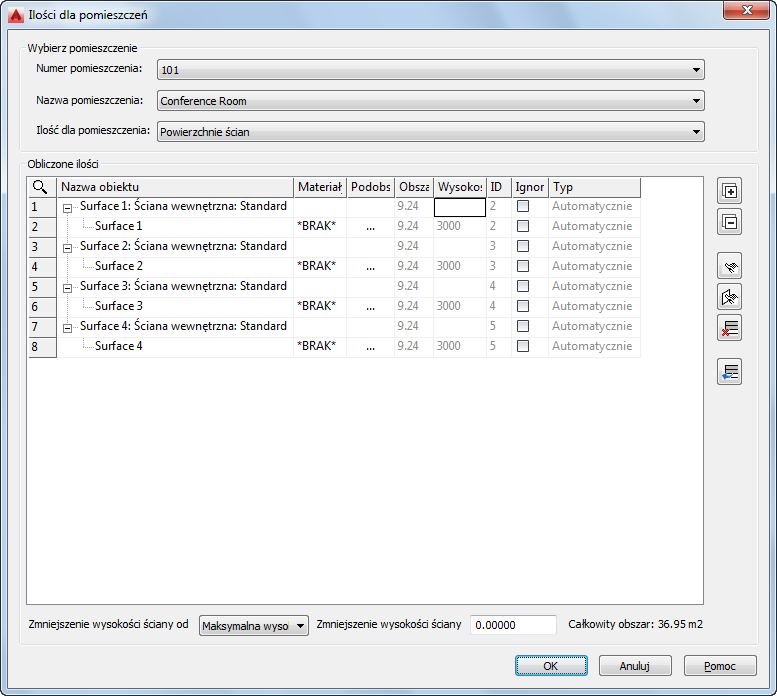Image resolution: width=777 pixels, height=696 pixels.
Task: Click the Podobs column header
Action: pos(371,187)
